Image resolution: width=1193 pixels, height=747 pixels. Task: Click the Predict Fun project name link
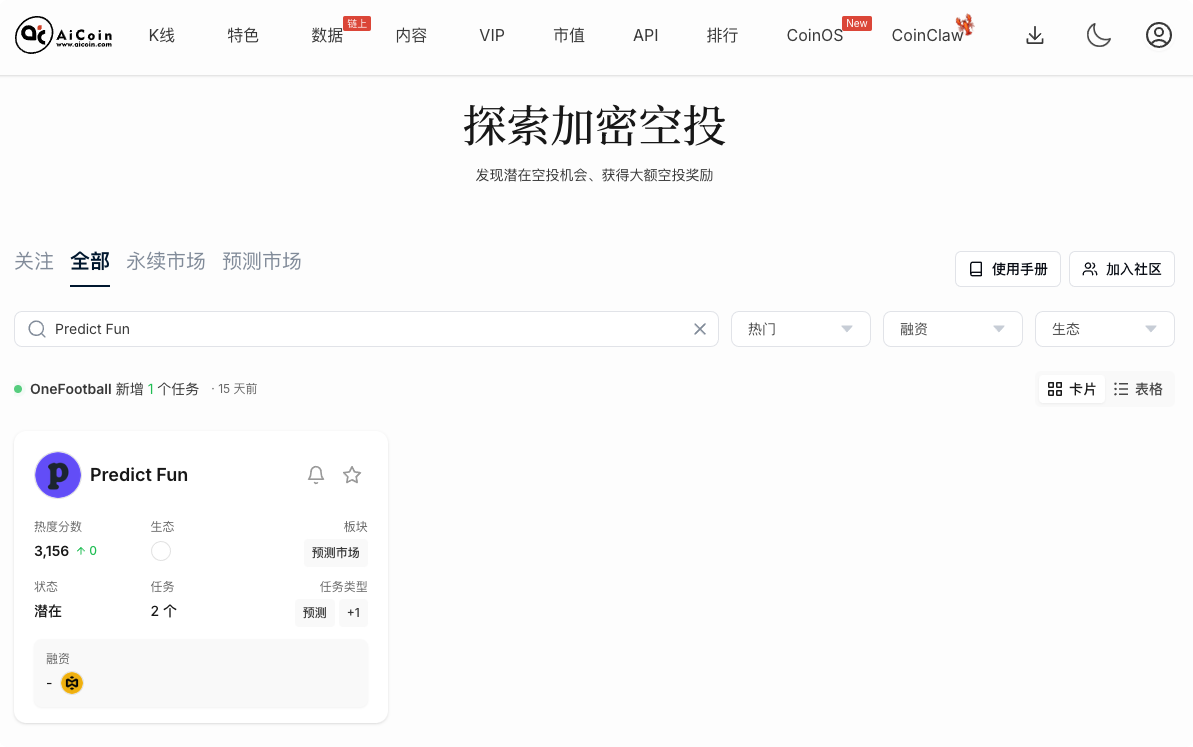click(x=138, y=475)
